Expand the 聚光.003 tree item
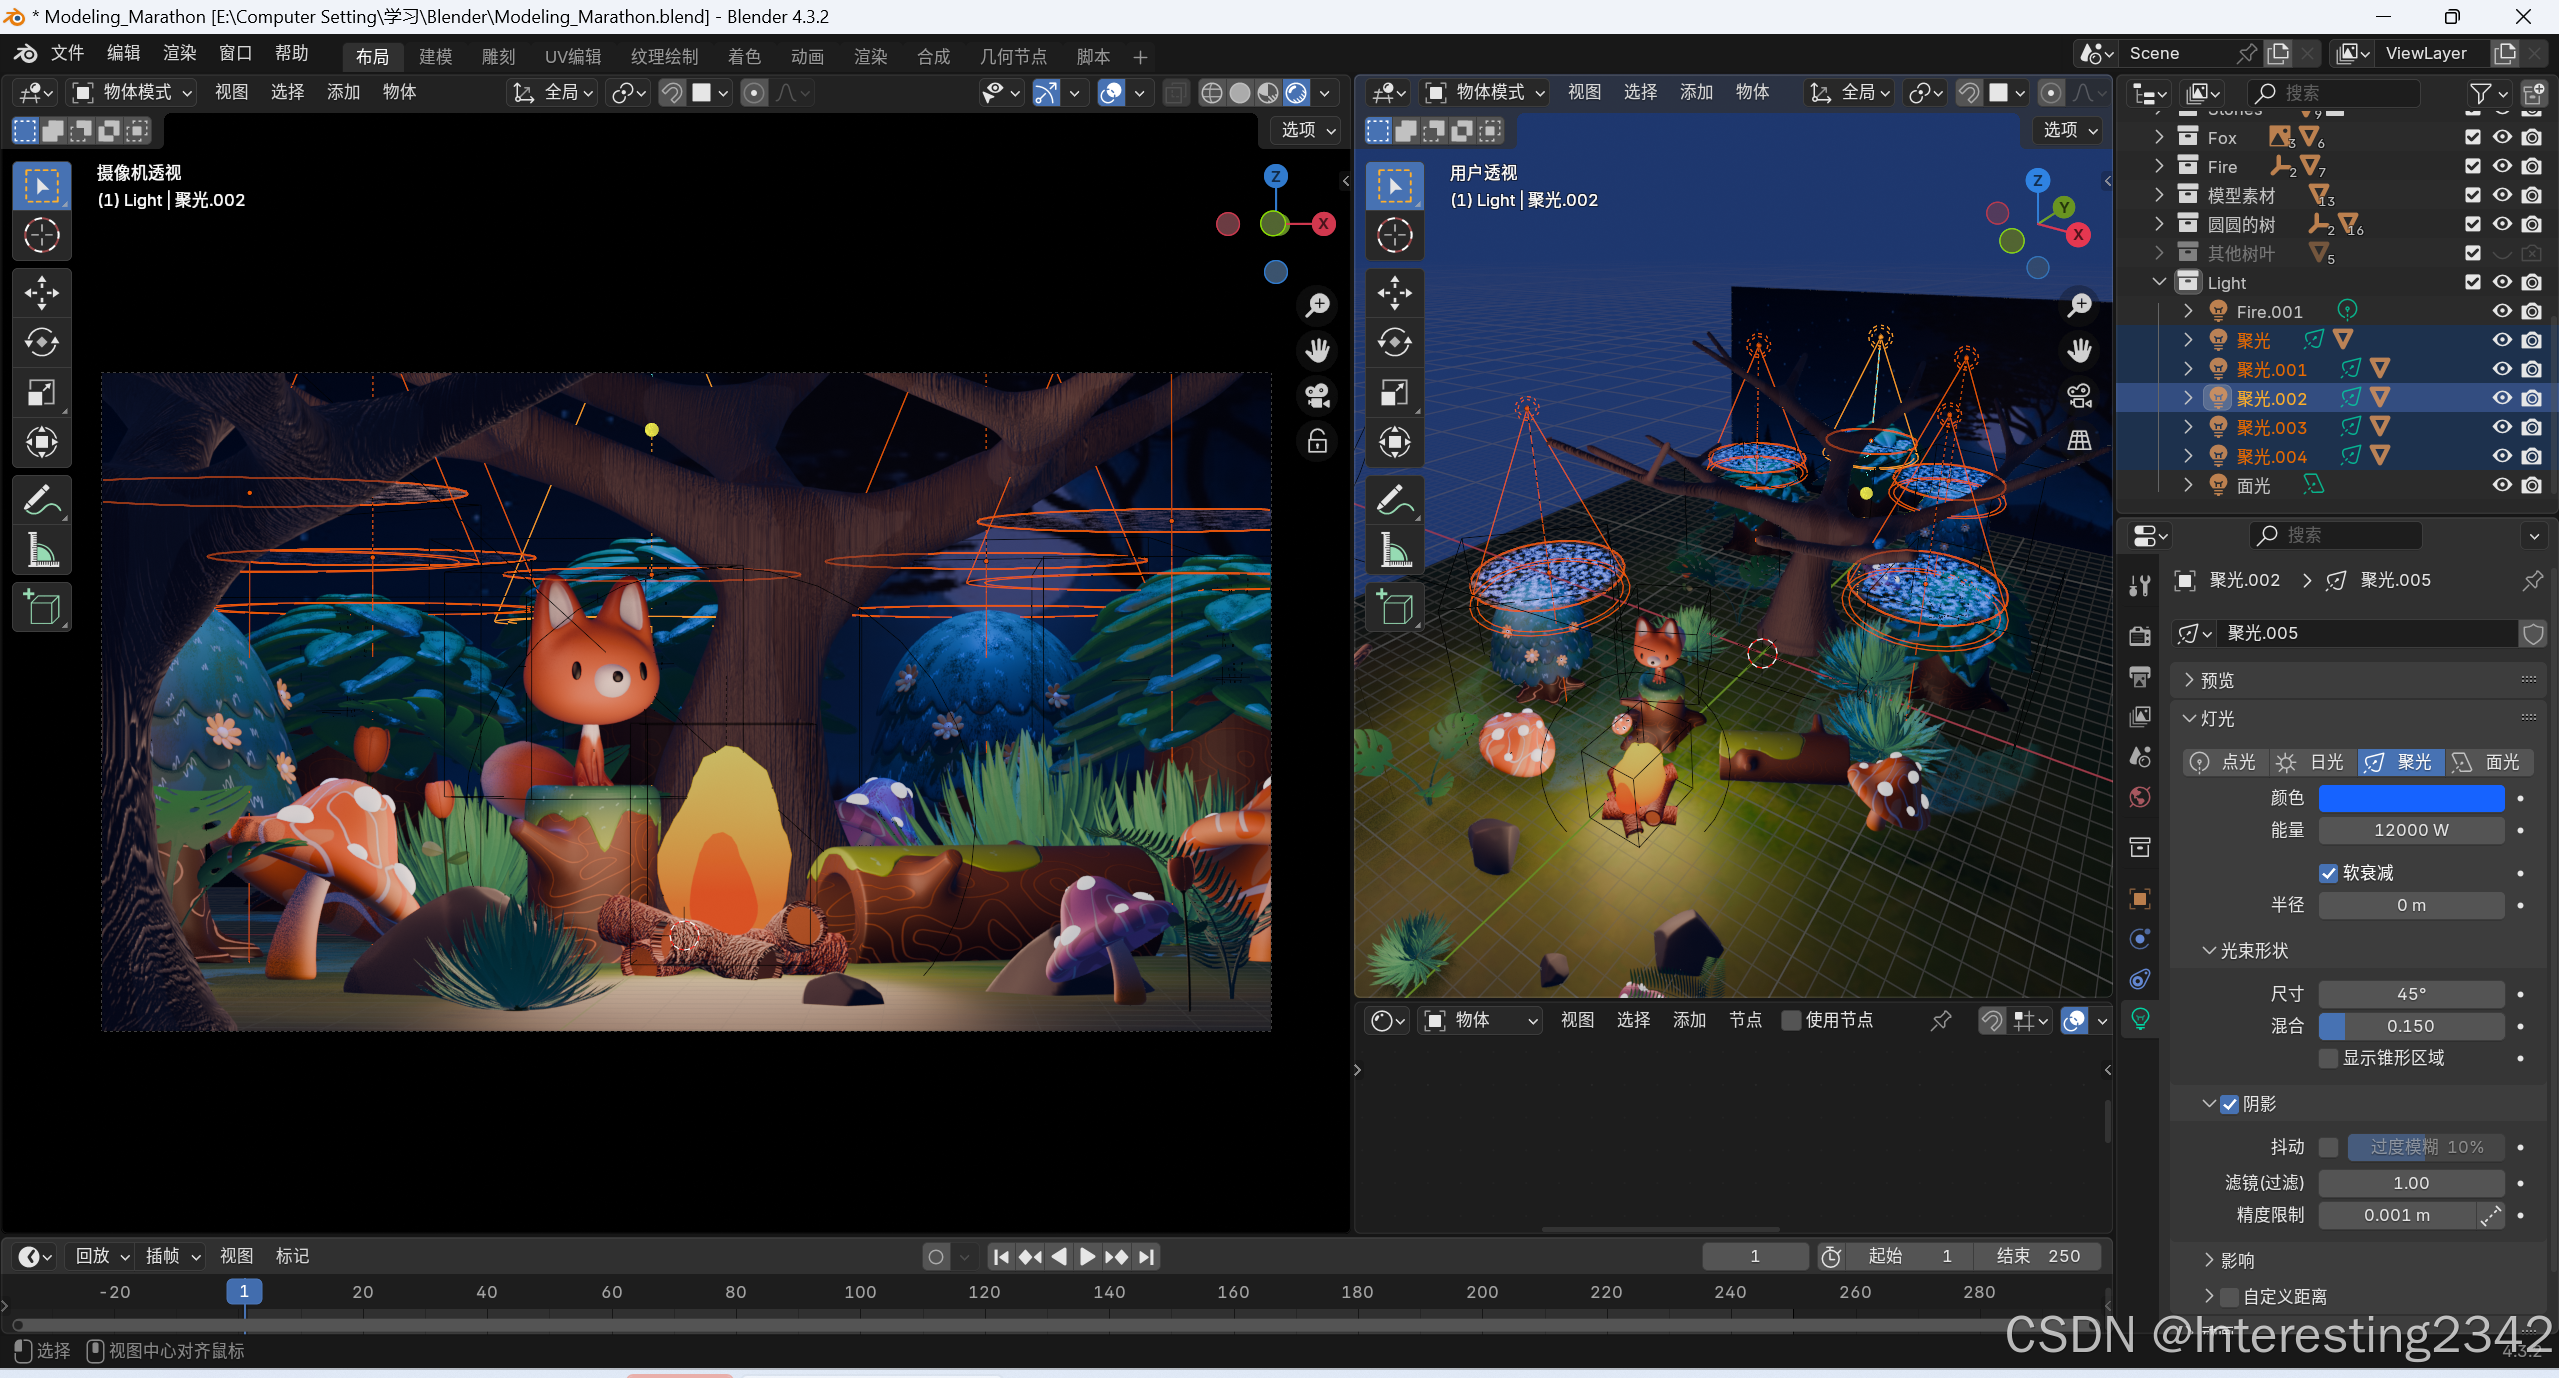 click(x=2188, y=427)
